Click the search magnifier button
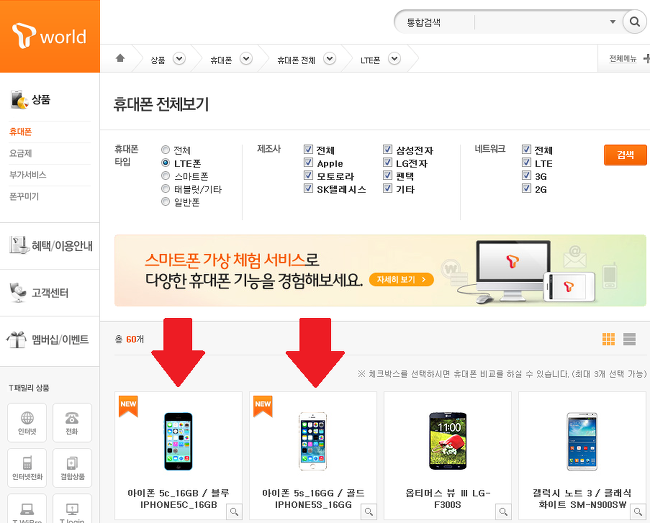Viewport: 650px width, 523px height. click(x=635, y=22)
